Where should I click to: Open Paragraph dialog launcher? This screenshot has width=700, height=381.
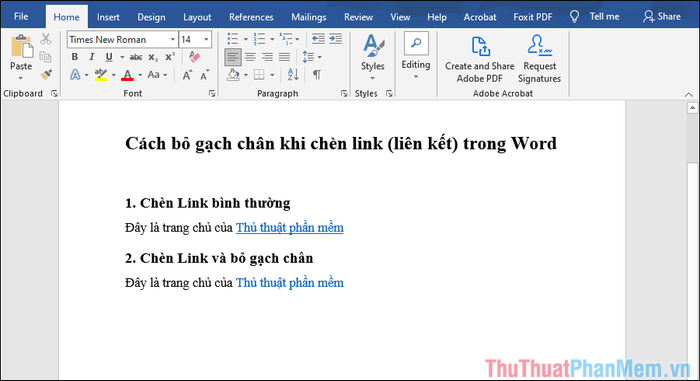344,93
